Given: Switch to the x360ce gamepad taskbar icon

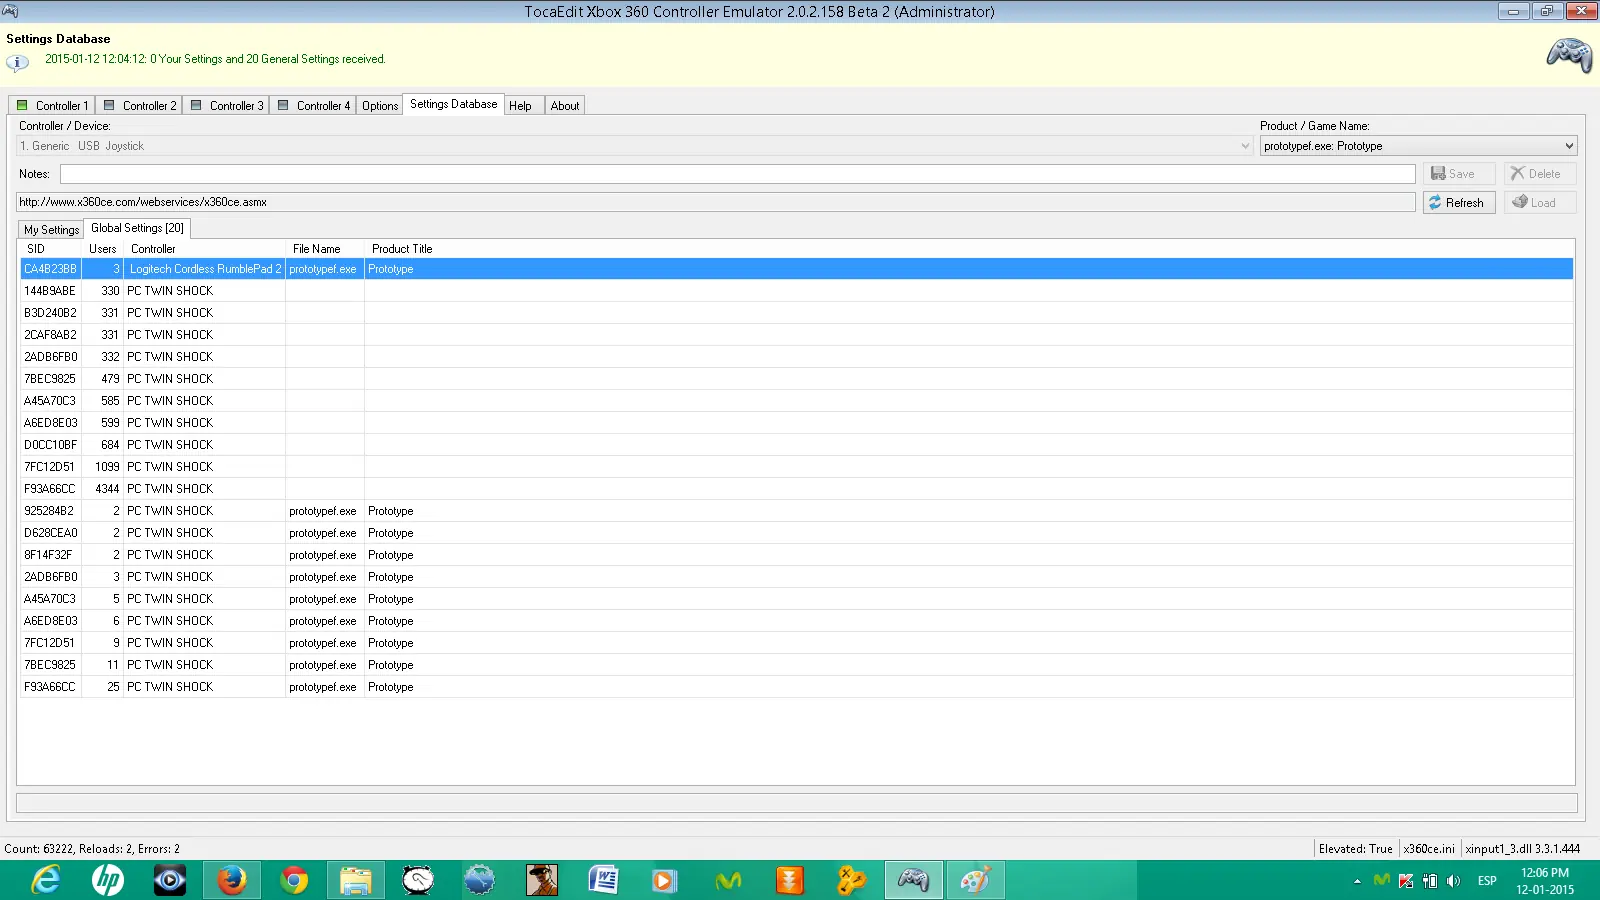Looking at the screenshot, I should tap(914, 880).
